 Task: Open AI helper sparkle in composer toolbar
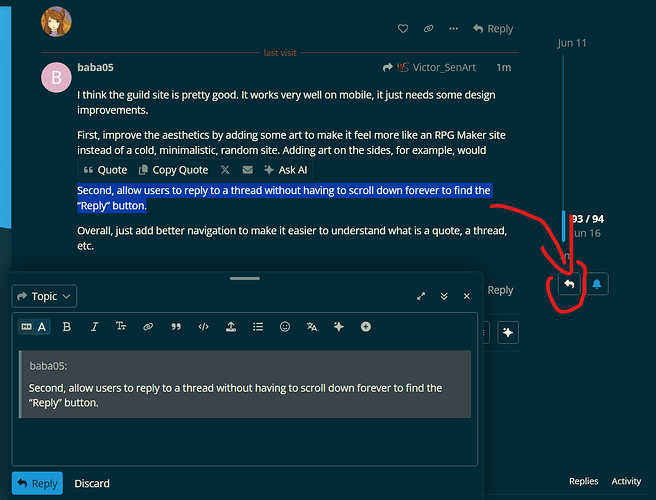339,327
